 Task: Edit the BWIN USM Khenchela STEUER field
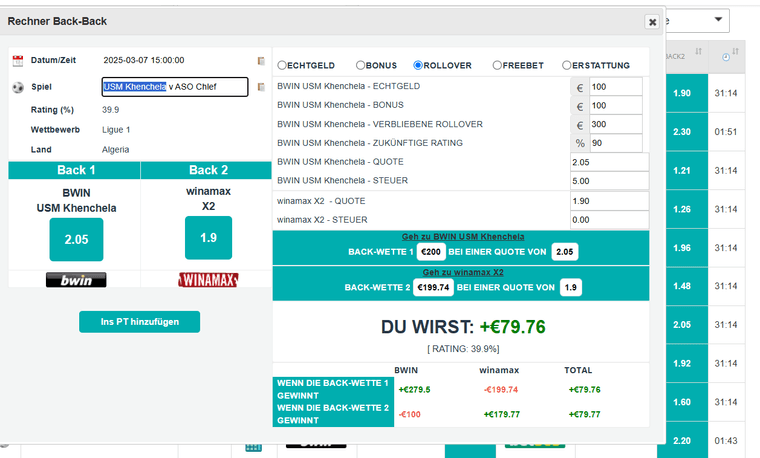(x=610, y=181)
